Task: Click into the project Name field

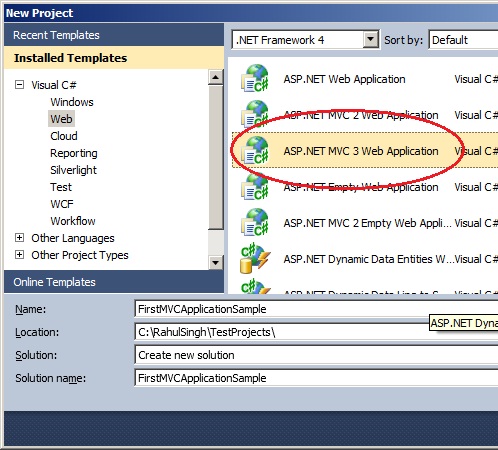Action: click(316, 309)
